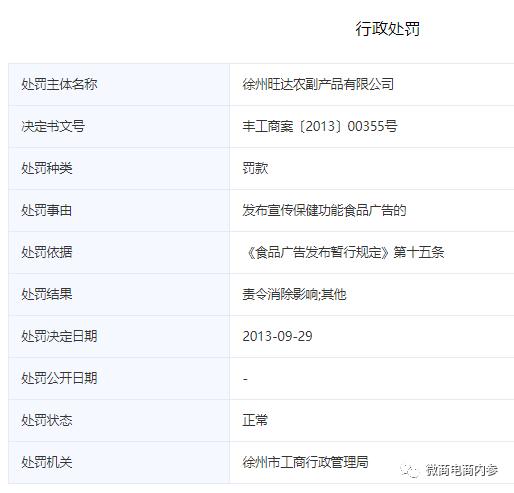The height and width of the screenshot is (493, 514).
Task: Select reason text 发布宣传保健功能食品广告的
Action: [x=324, y=210]
